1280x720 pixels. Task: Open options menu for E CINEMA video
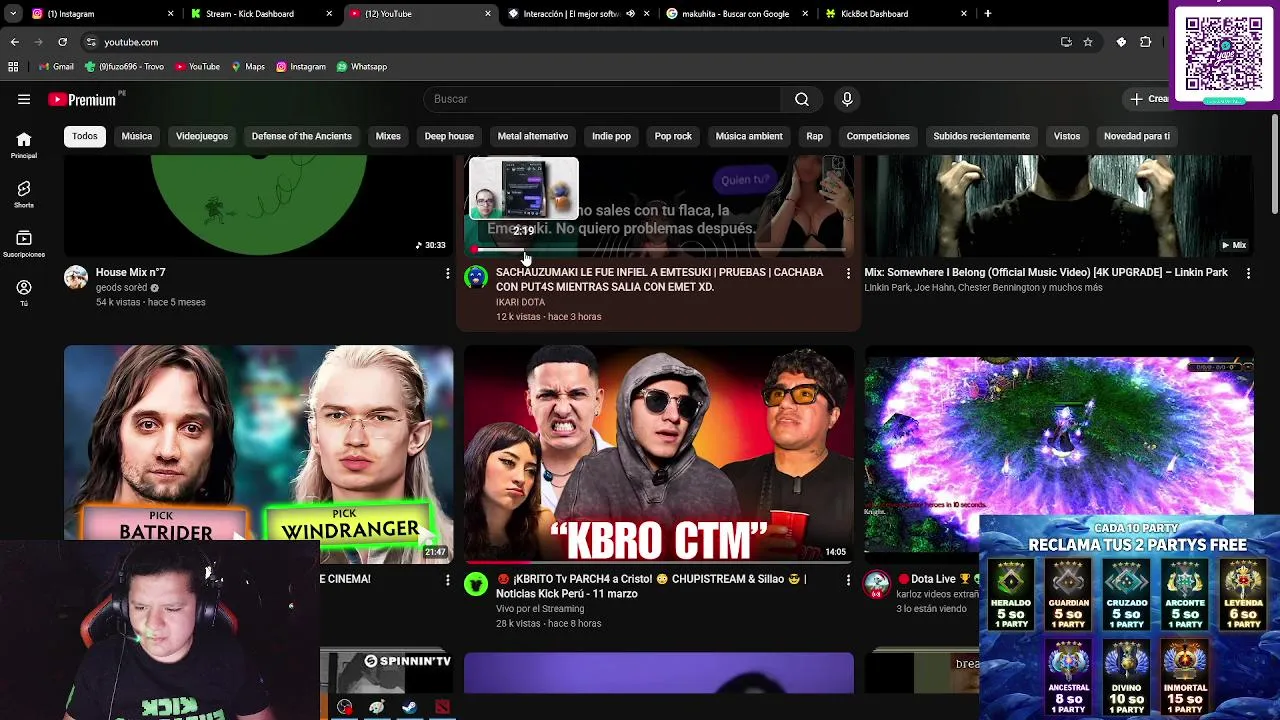(x=447, y=580)
